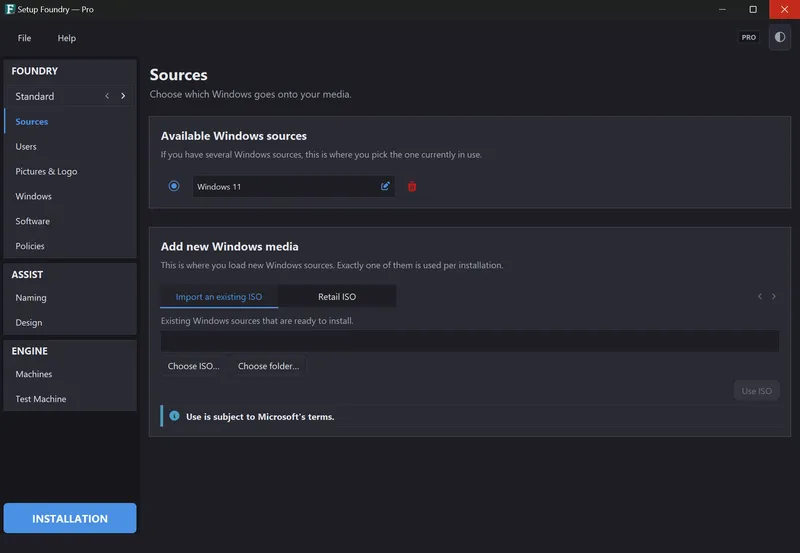Open the Policies page in sidebar
The width and height of the screenshot is (800, 553).
[70, 246]
